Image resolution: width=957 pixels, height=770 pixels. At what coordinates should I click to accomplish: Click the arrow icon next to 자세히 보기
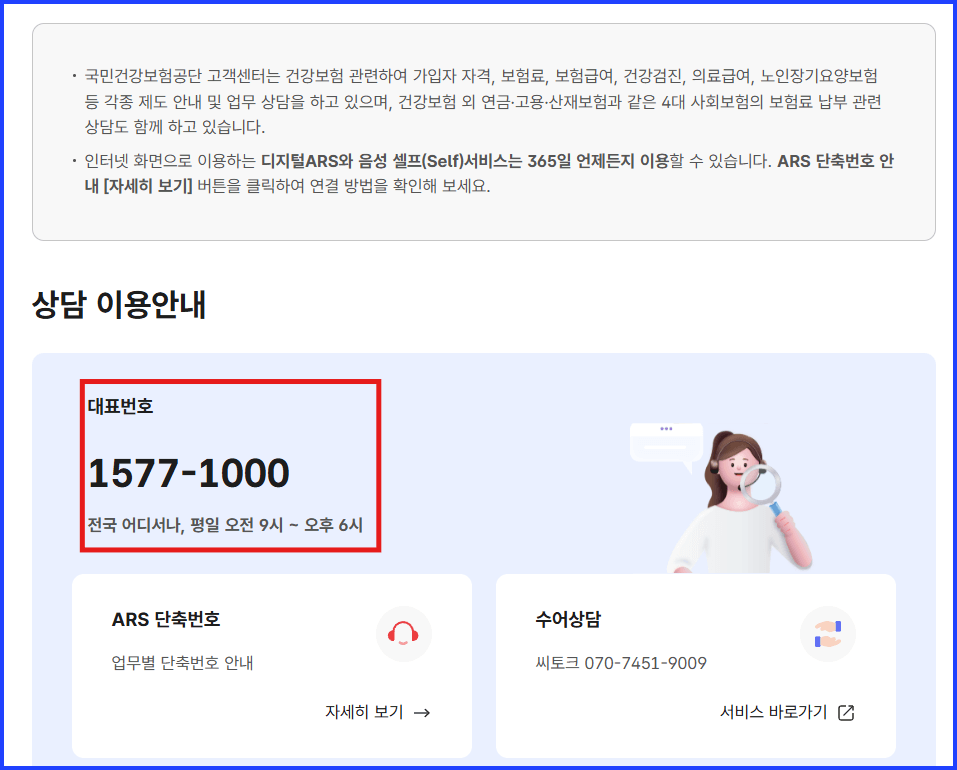[424, 713]
